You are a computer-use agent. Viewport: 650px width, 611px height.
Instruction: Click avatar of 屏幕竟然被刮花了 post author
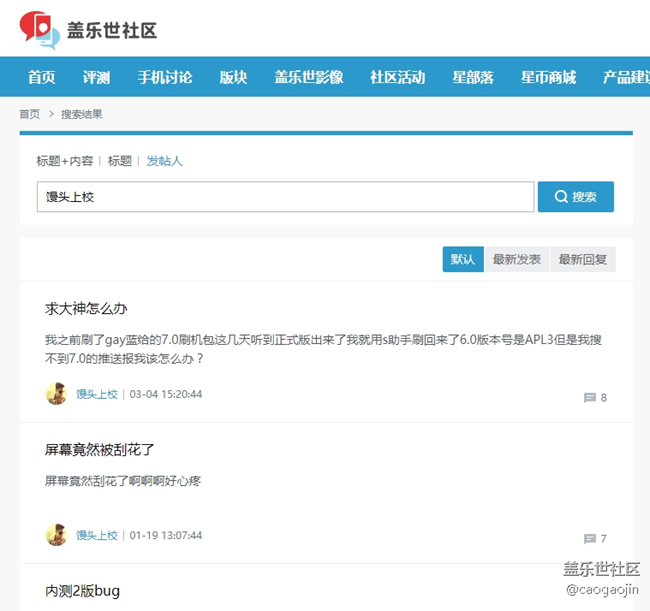pyautogui.click(x=56, y=535)
